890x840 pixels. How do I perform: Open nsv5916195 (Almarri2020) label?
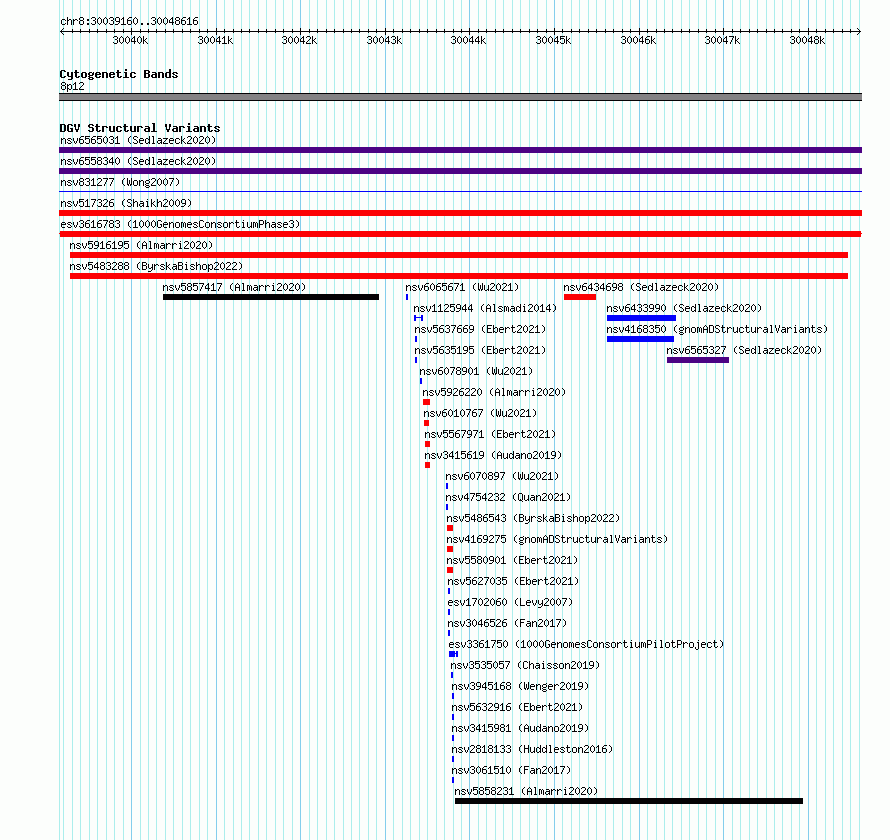click(141, 245)
